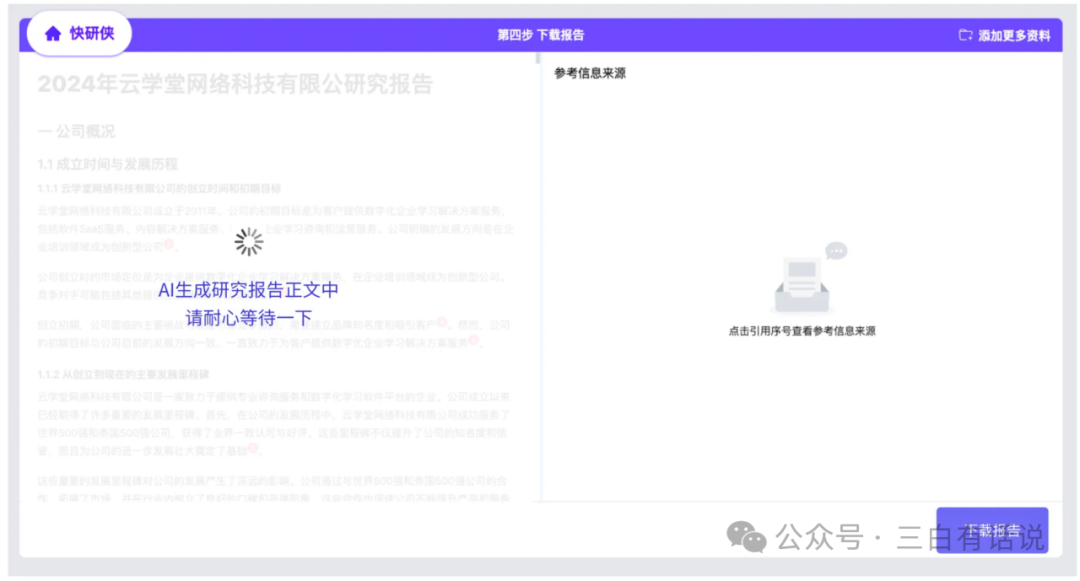The height and width of the screenshot is (581, 1080).
Task: Click the subheading 1.1.2 从创立到现在的主要发展里程碑
Action: point(123,374)
